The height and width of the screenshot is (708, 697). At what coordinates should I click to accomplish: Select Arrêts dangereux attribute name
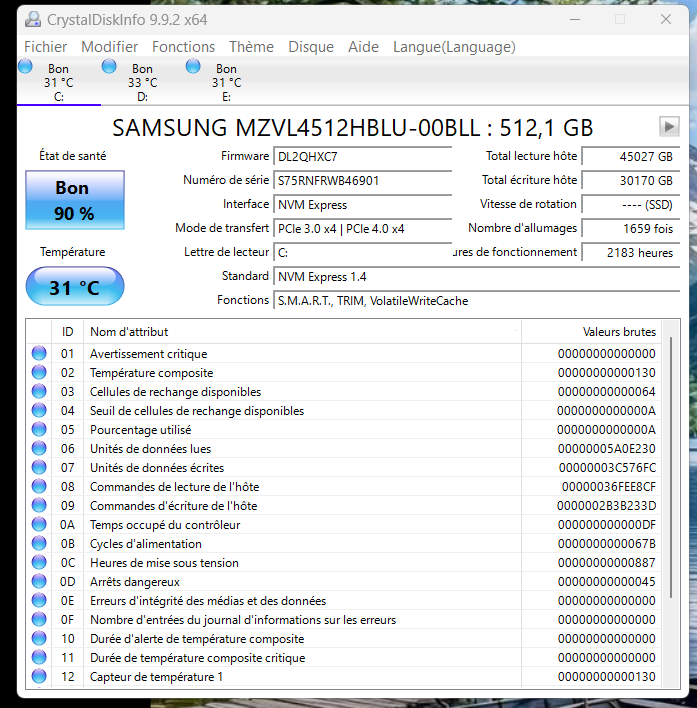pos(135,582)
